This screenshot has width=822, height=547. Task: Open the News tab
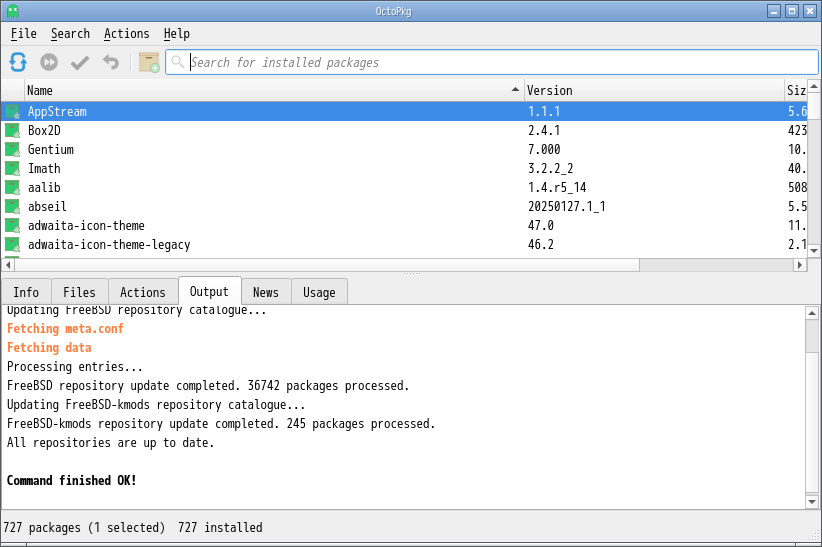coord(266,292)
